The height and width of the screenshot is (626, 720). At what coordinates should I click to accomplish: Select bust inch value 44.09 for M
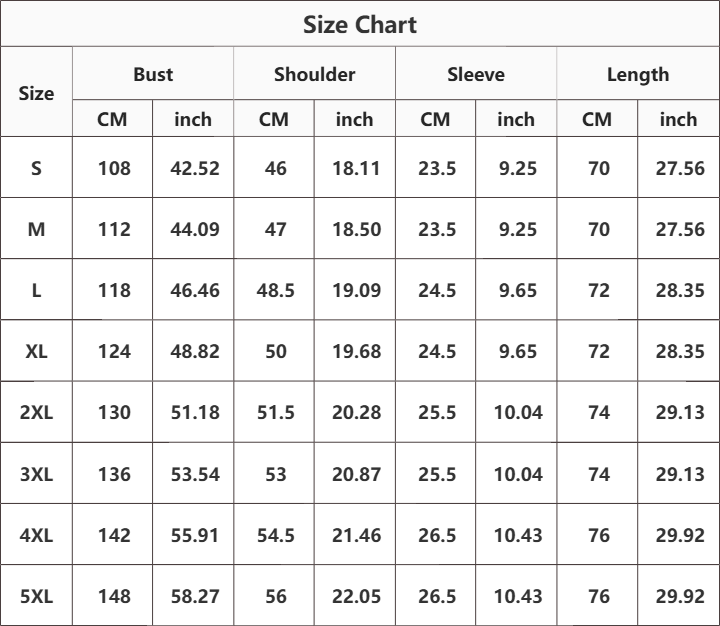[195, 229]
